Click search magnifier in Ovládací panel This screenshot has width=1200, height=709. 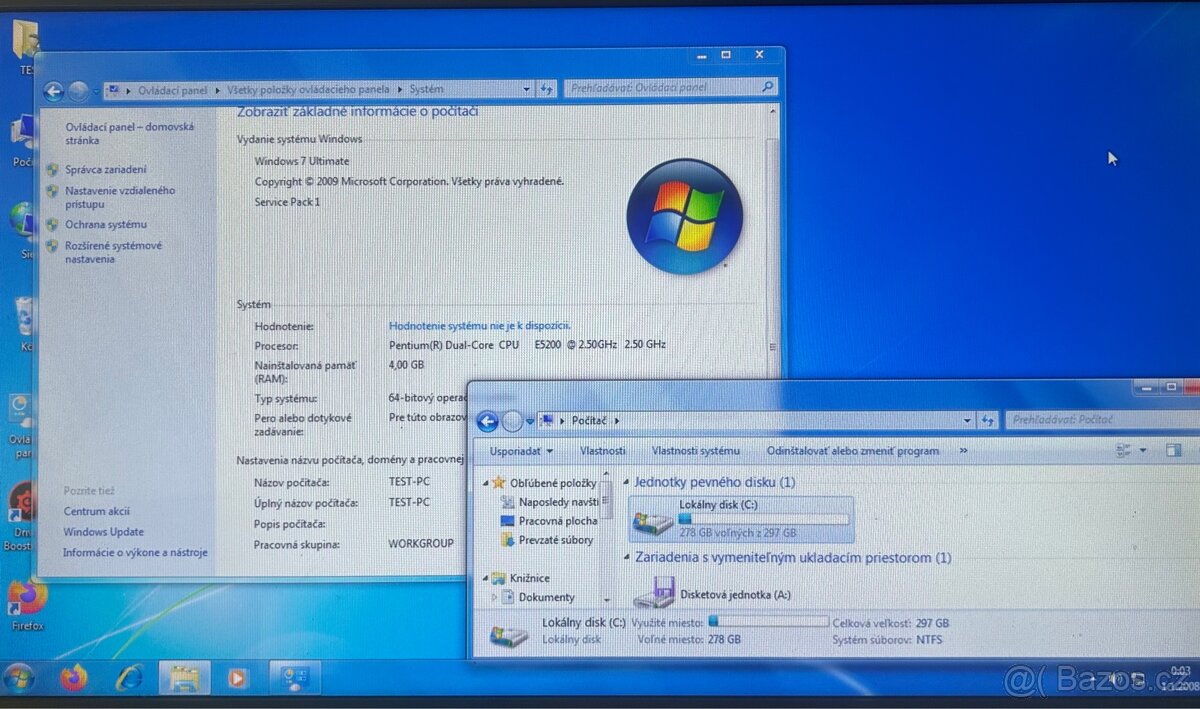[x=767, y=88]
